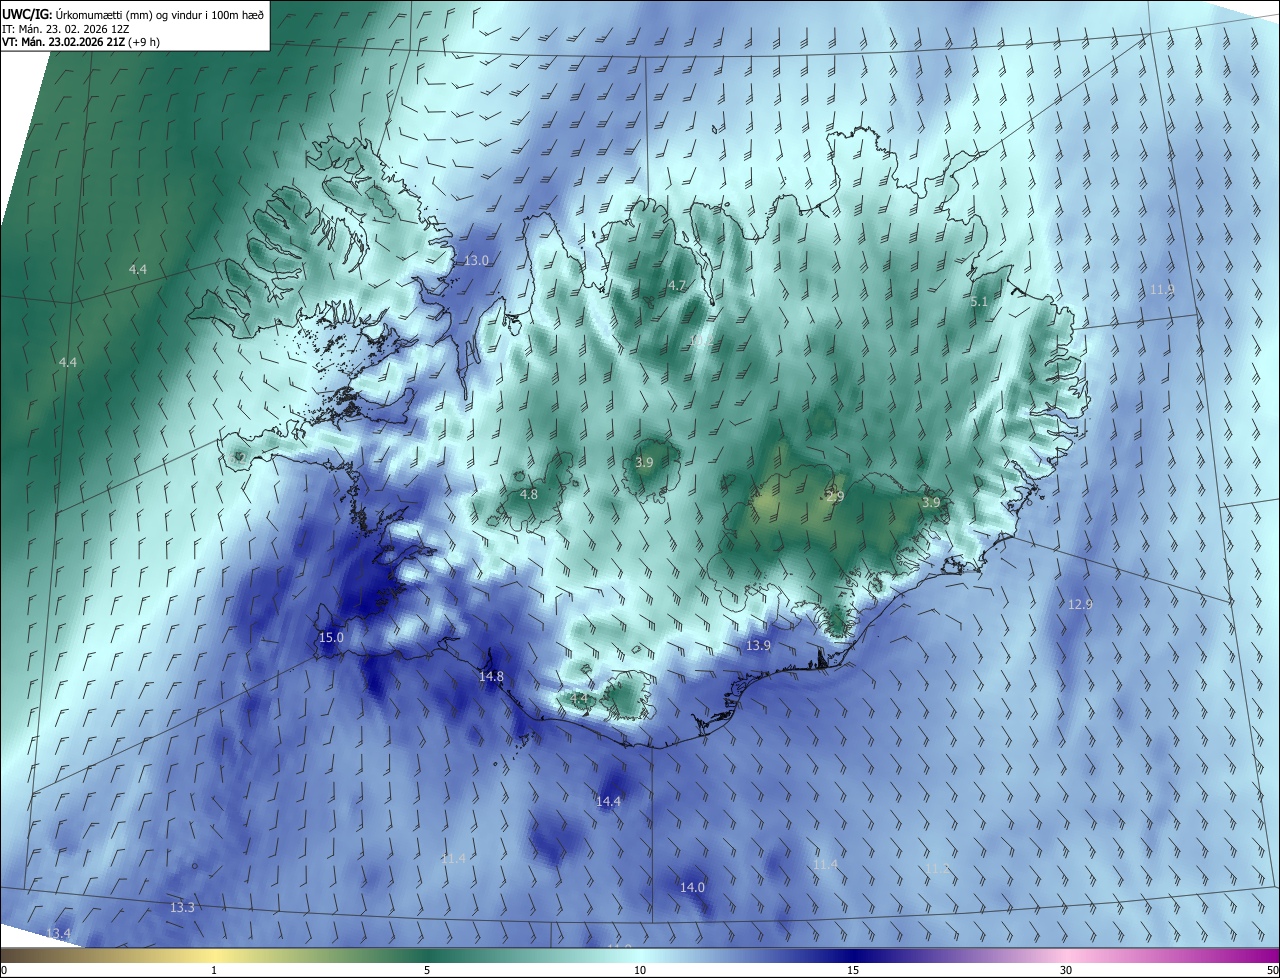
Task: Click the 13.4 value label
Action: click(58, 934)
